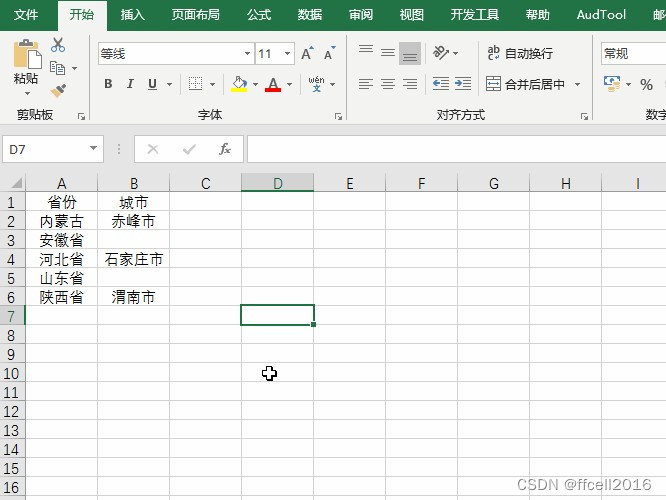Apply cell borders icon
The height and width of the screenshot is (500, 666).
coord(195,84)
